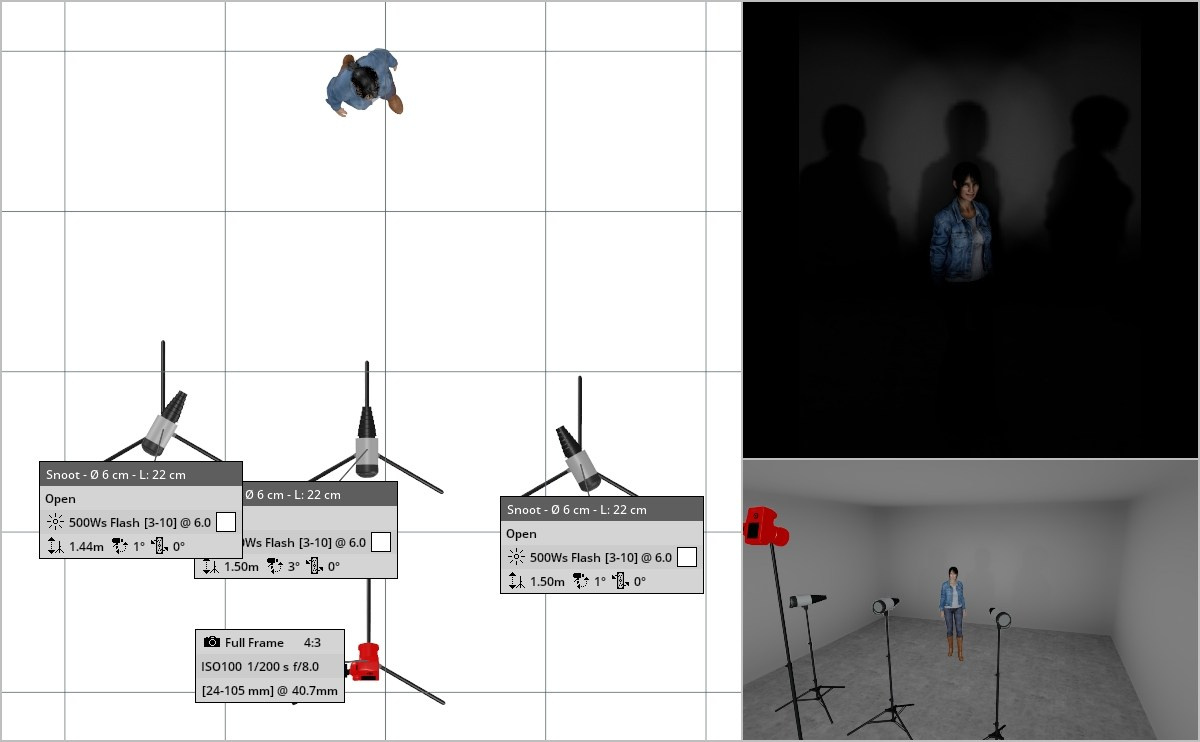
Task: Click the sun icon in the right snoot label
Action: coord(516,558)
